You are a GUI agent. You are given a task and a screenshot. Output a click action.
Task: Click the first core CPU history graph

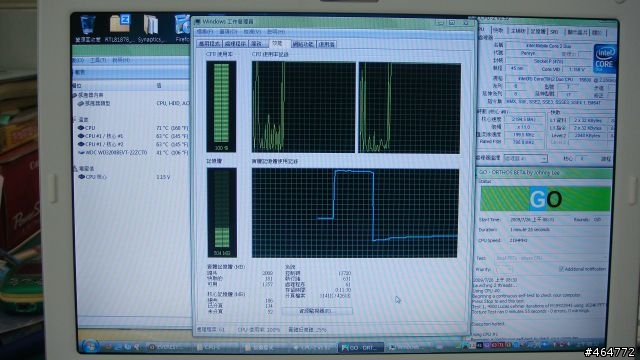[x=304, y=107]
